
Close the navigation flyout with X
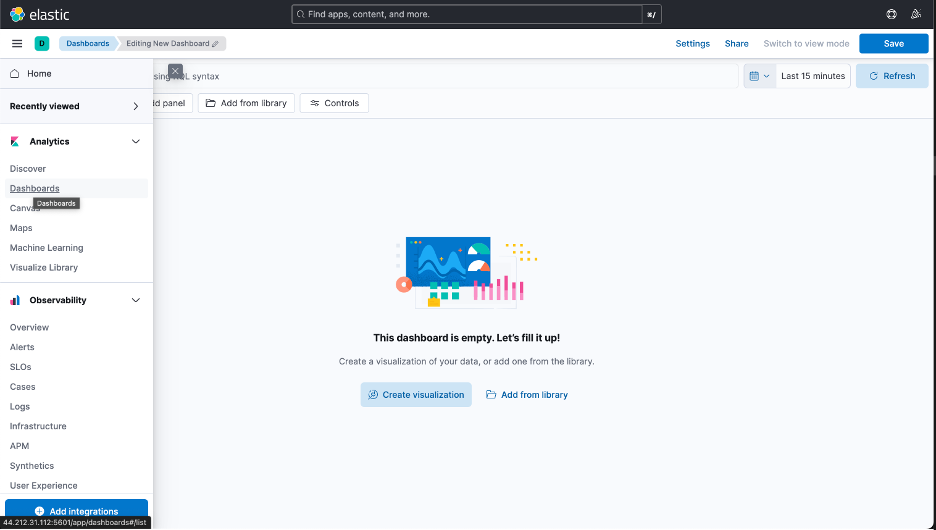point(175,71)
